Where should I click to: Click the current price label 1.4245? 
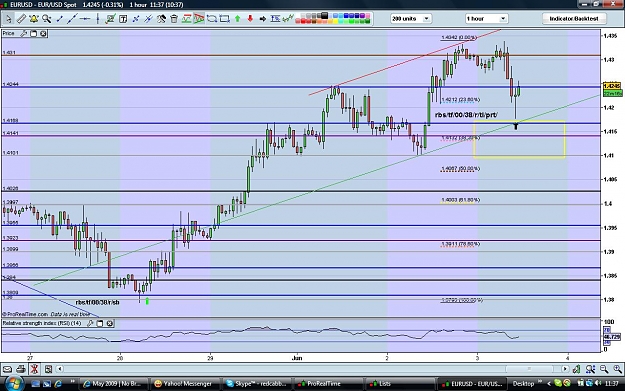(612, 86)
